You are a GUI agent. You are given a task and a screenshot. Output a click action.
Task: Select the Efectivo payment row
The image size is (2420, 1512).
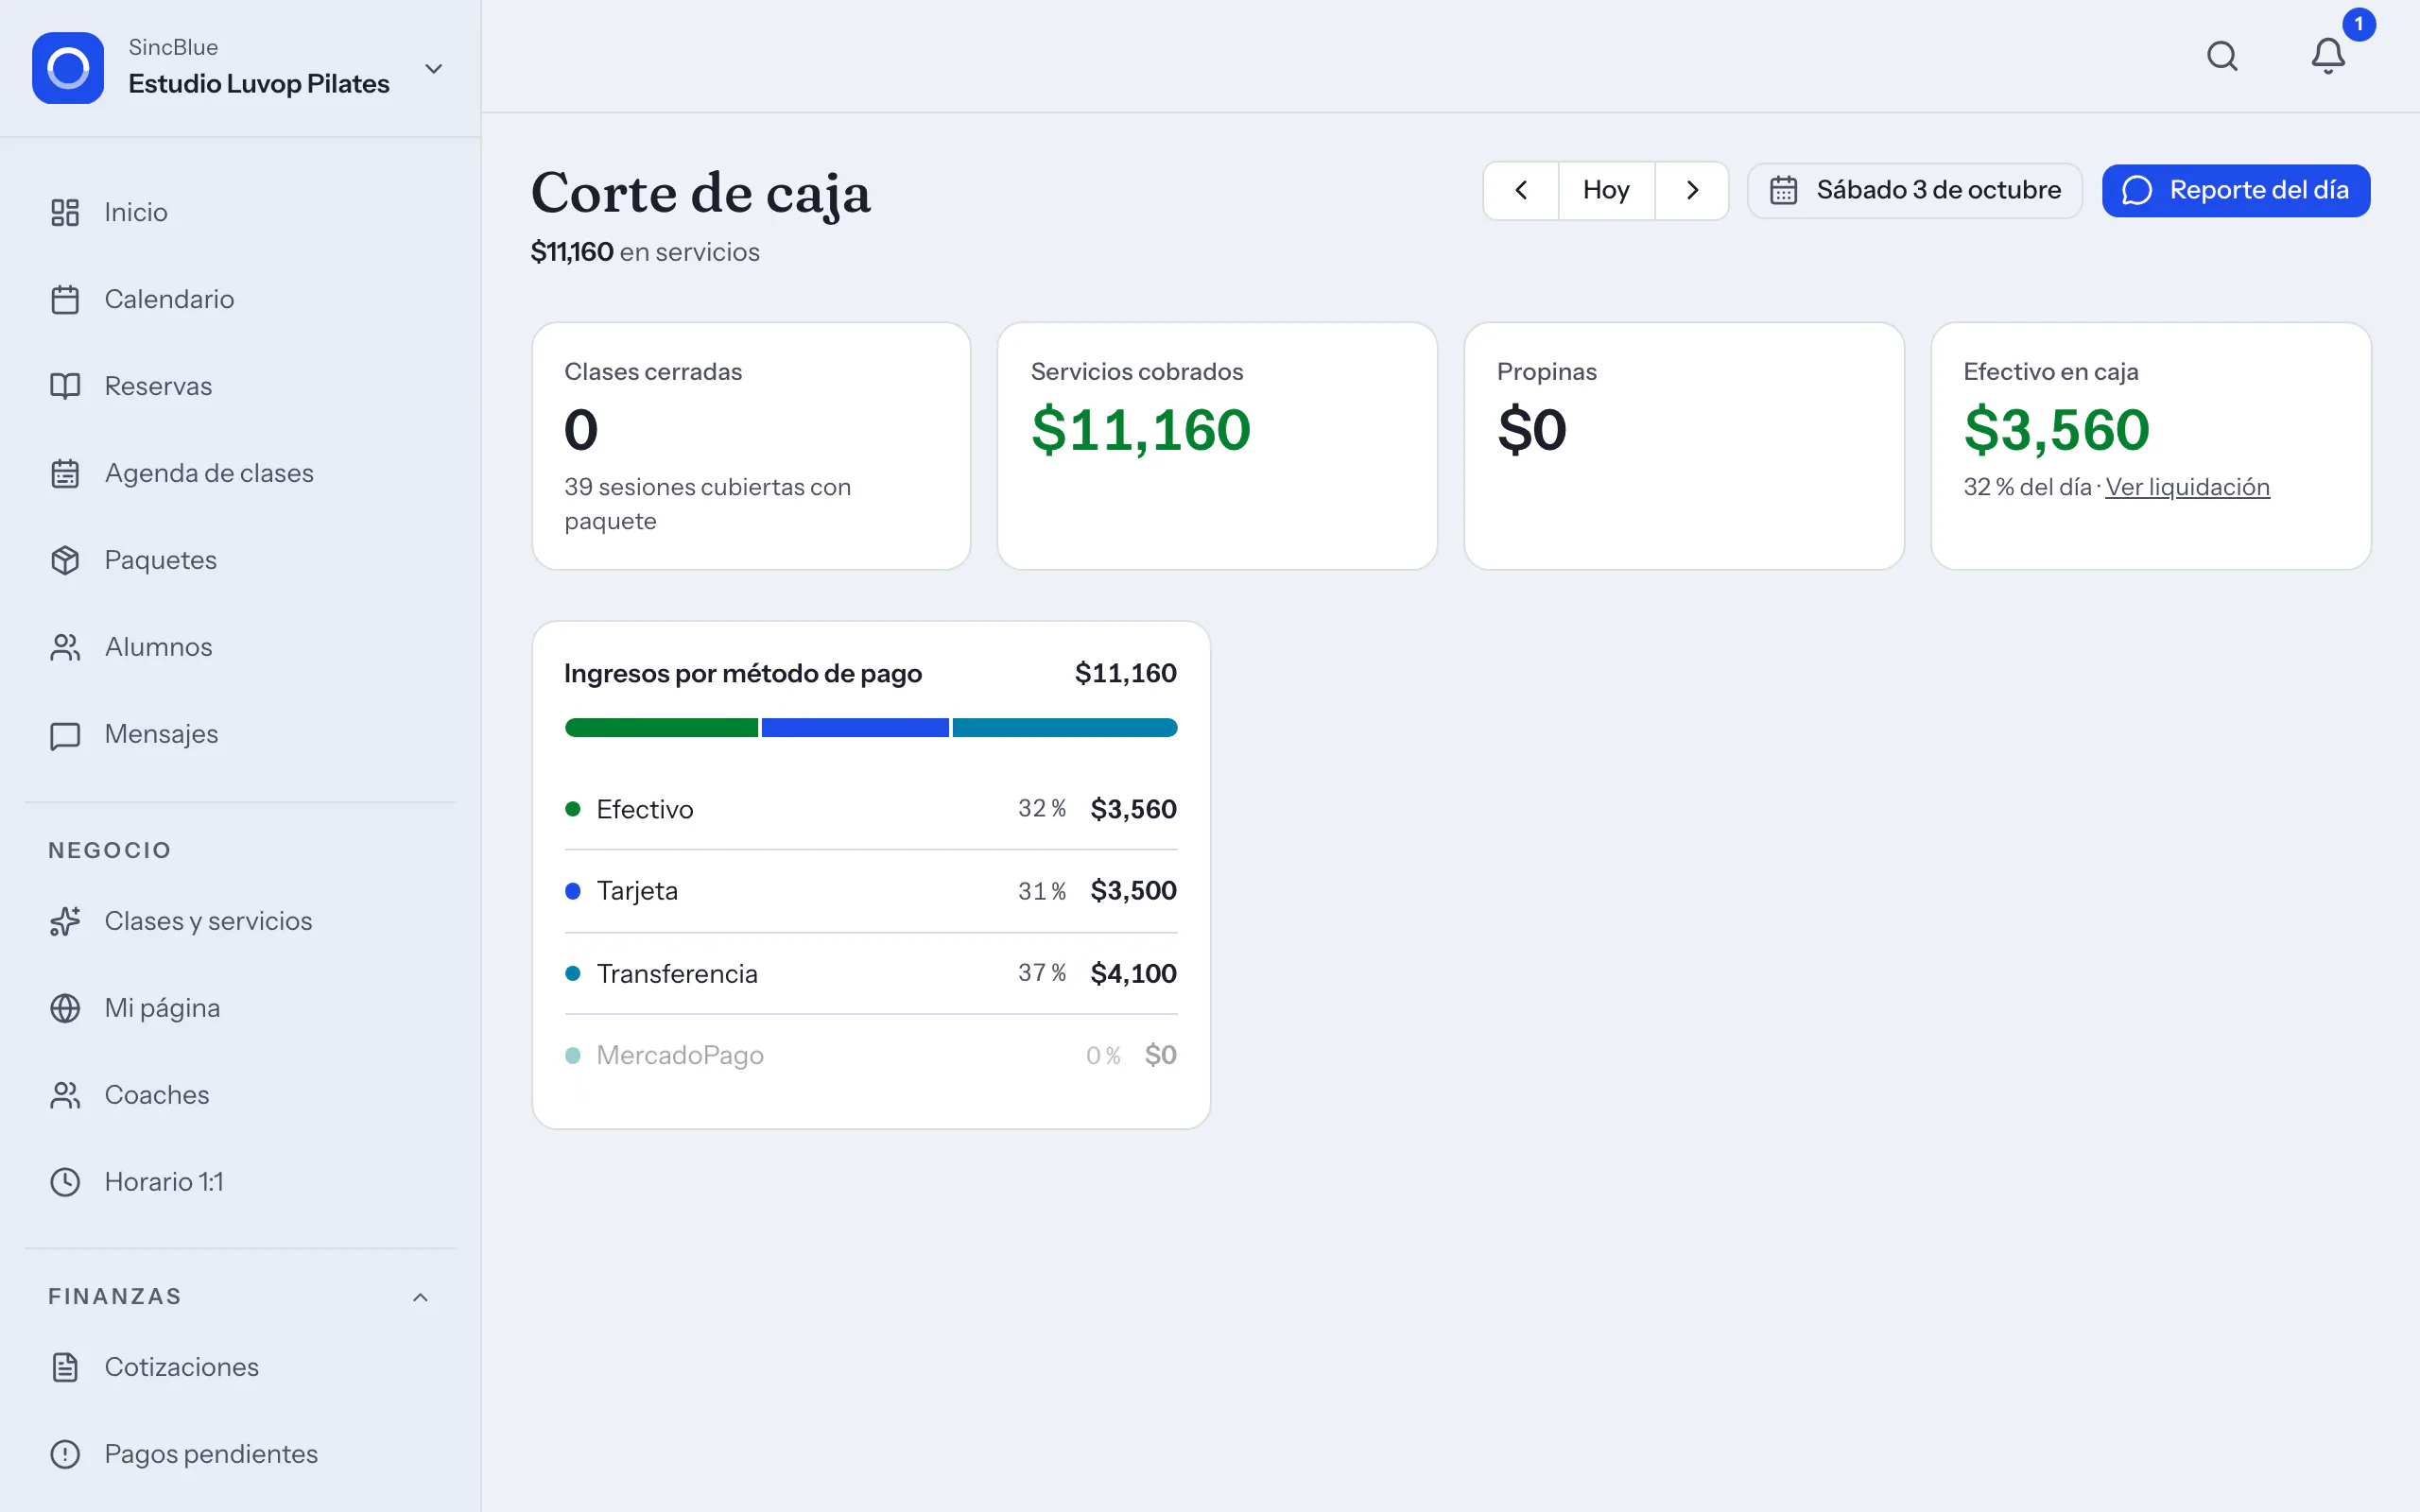[871, 809]
